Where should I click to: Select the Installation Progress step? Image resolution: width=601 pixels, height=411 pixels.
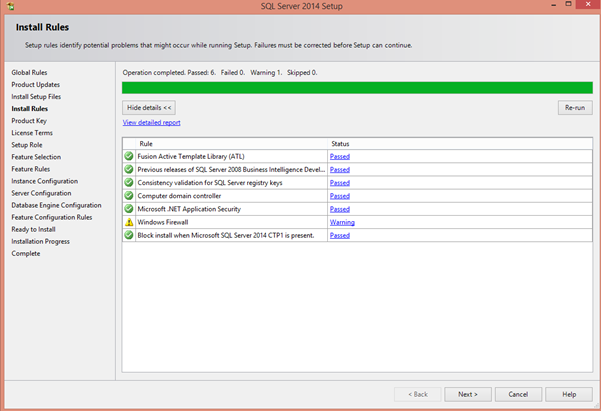[x=40, y=241]
